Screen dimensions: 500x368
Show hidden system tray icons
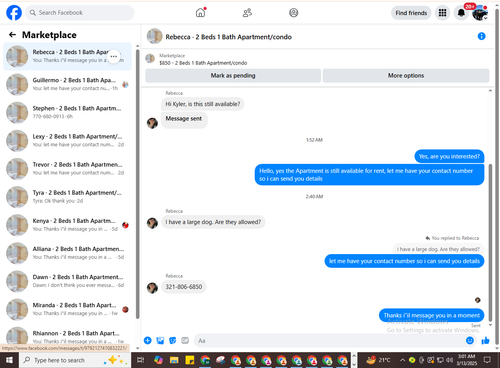click(403, 360)
